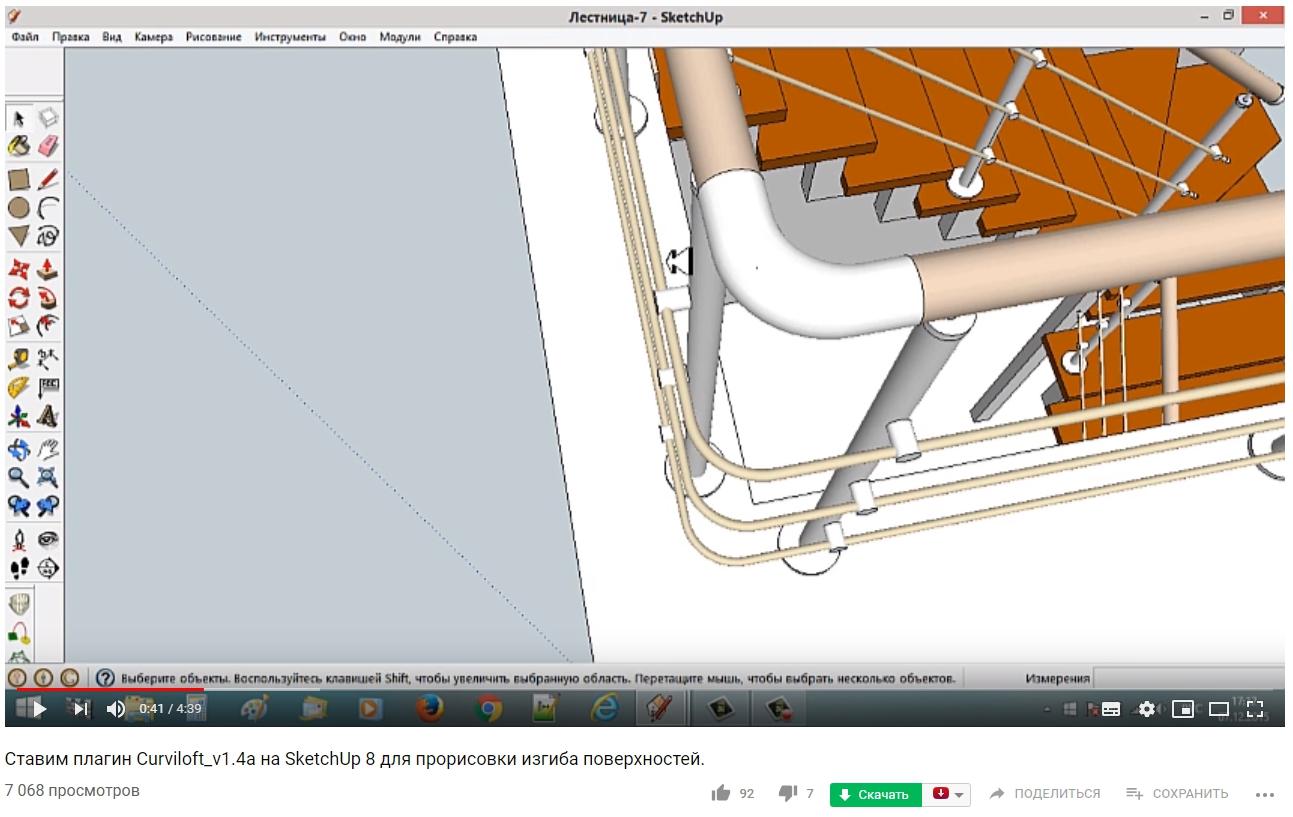Click the Orbit camera tool
Screen dimensions: 1293x817
[x=19, y=449]
